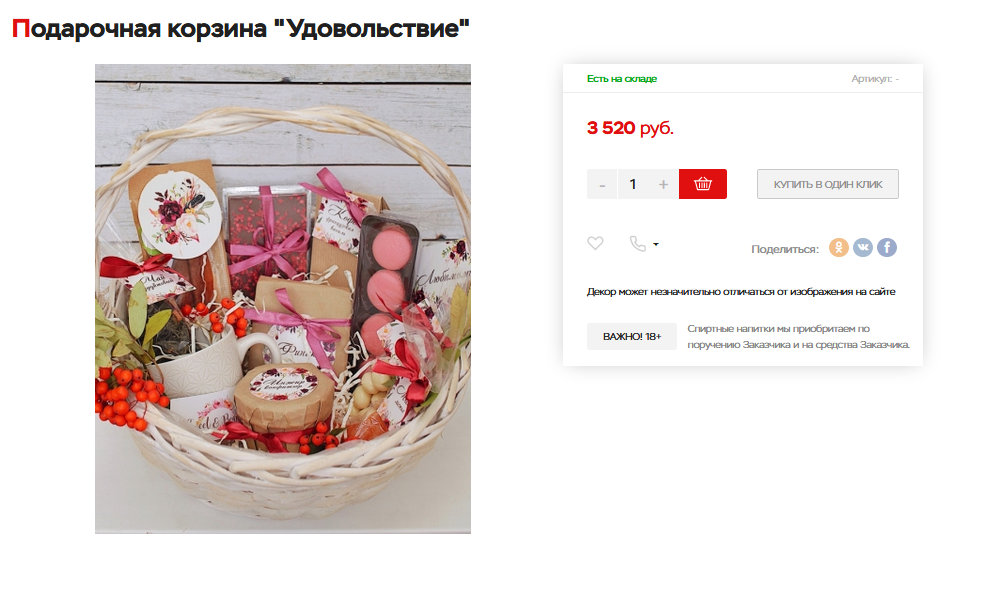Decrease quantity with the minus button
Image resolution: width=984 pixels, height=598 pixels.
(x=602, y=184)
